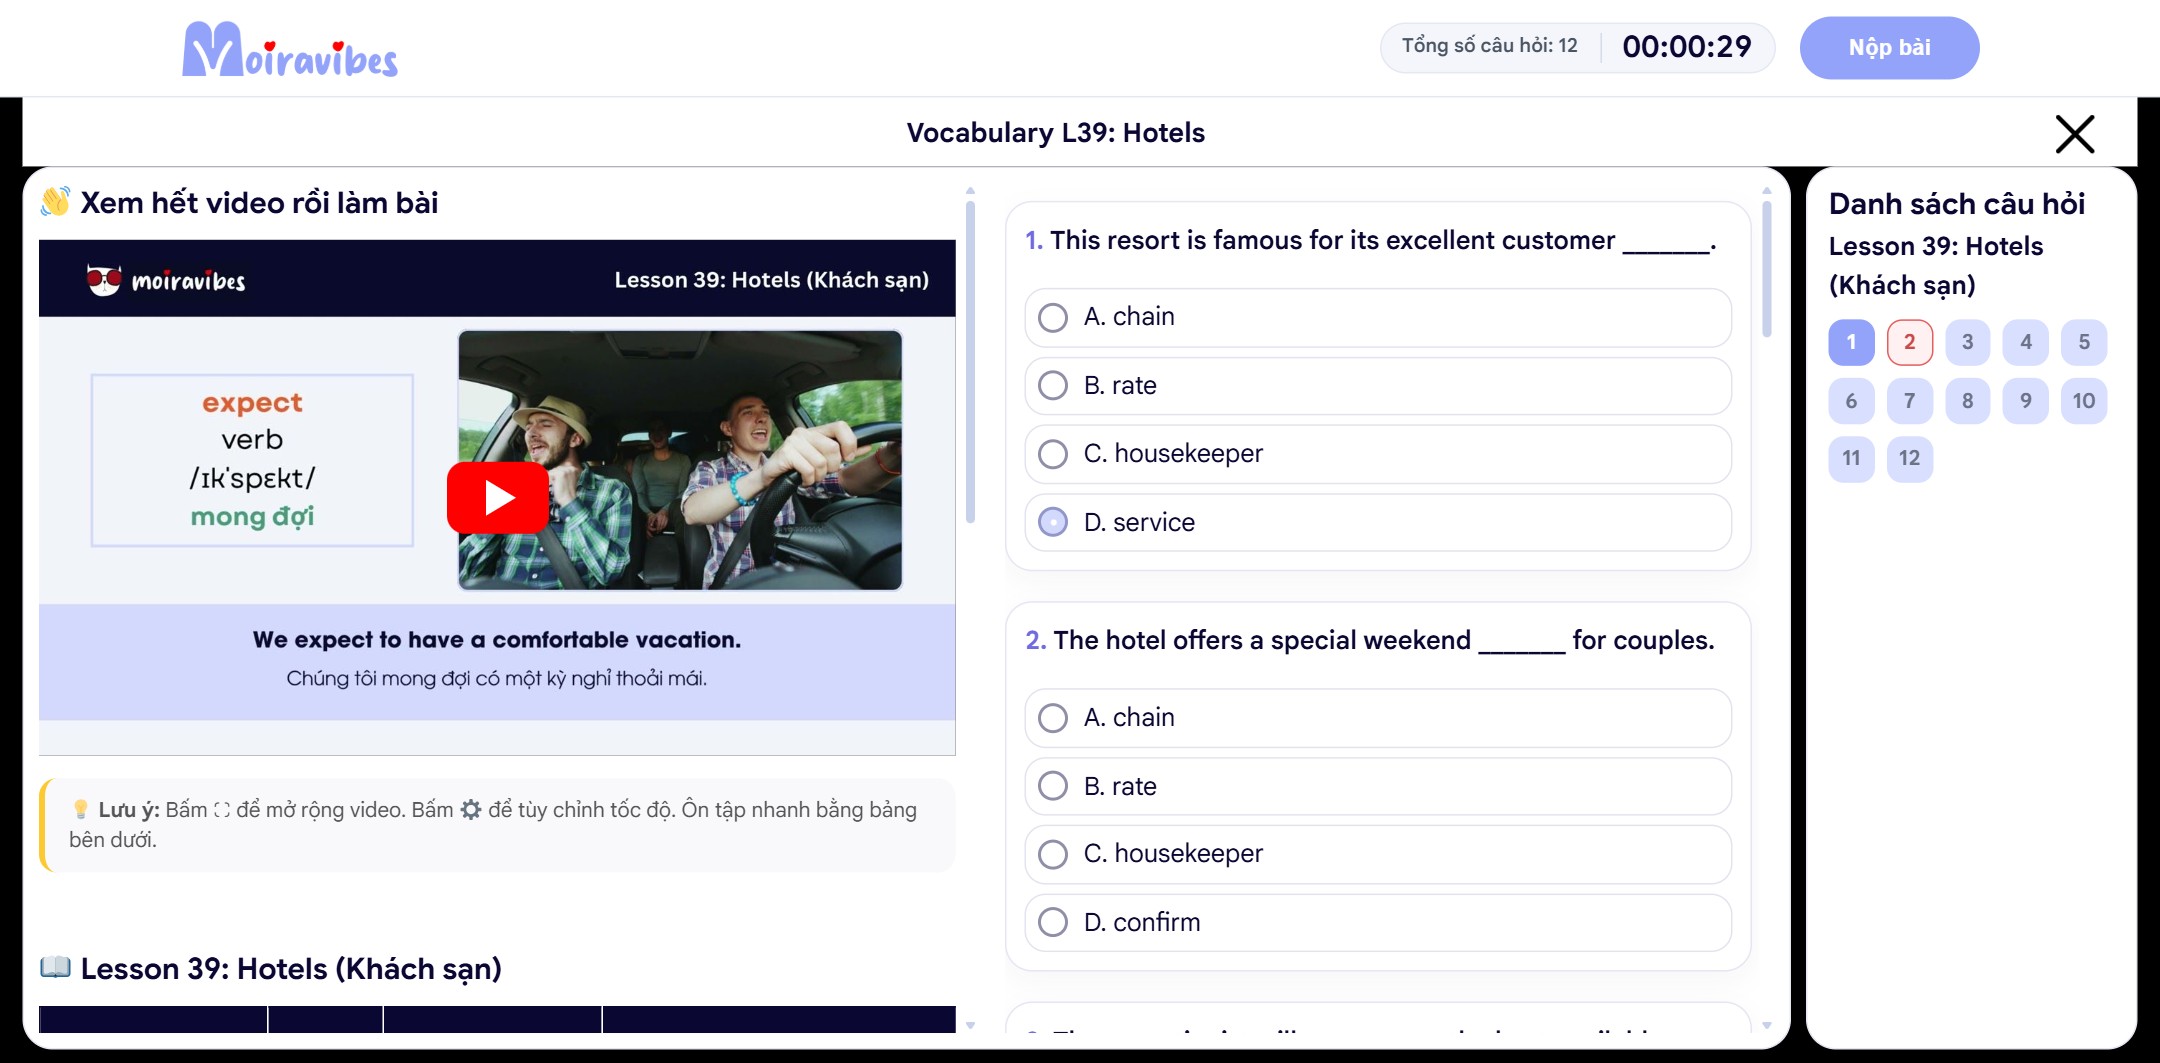Choose B. rate for question 1
Screen dimensions: 2160x1063
pyautogui.click(x=1377, y=386)
